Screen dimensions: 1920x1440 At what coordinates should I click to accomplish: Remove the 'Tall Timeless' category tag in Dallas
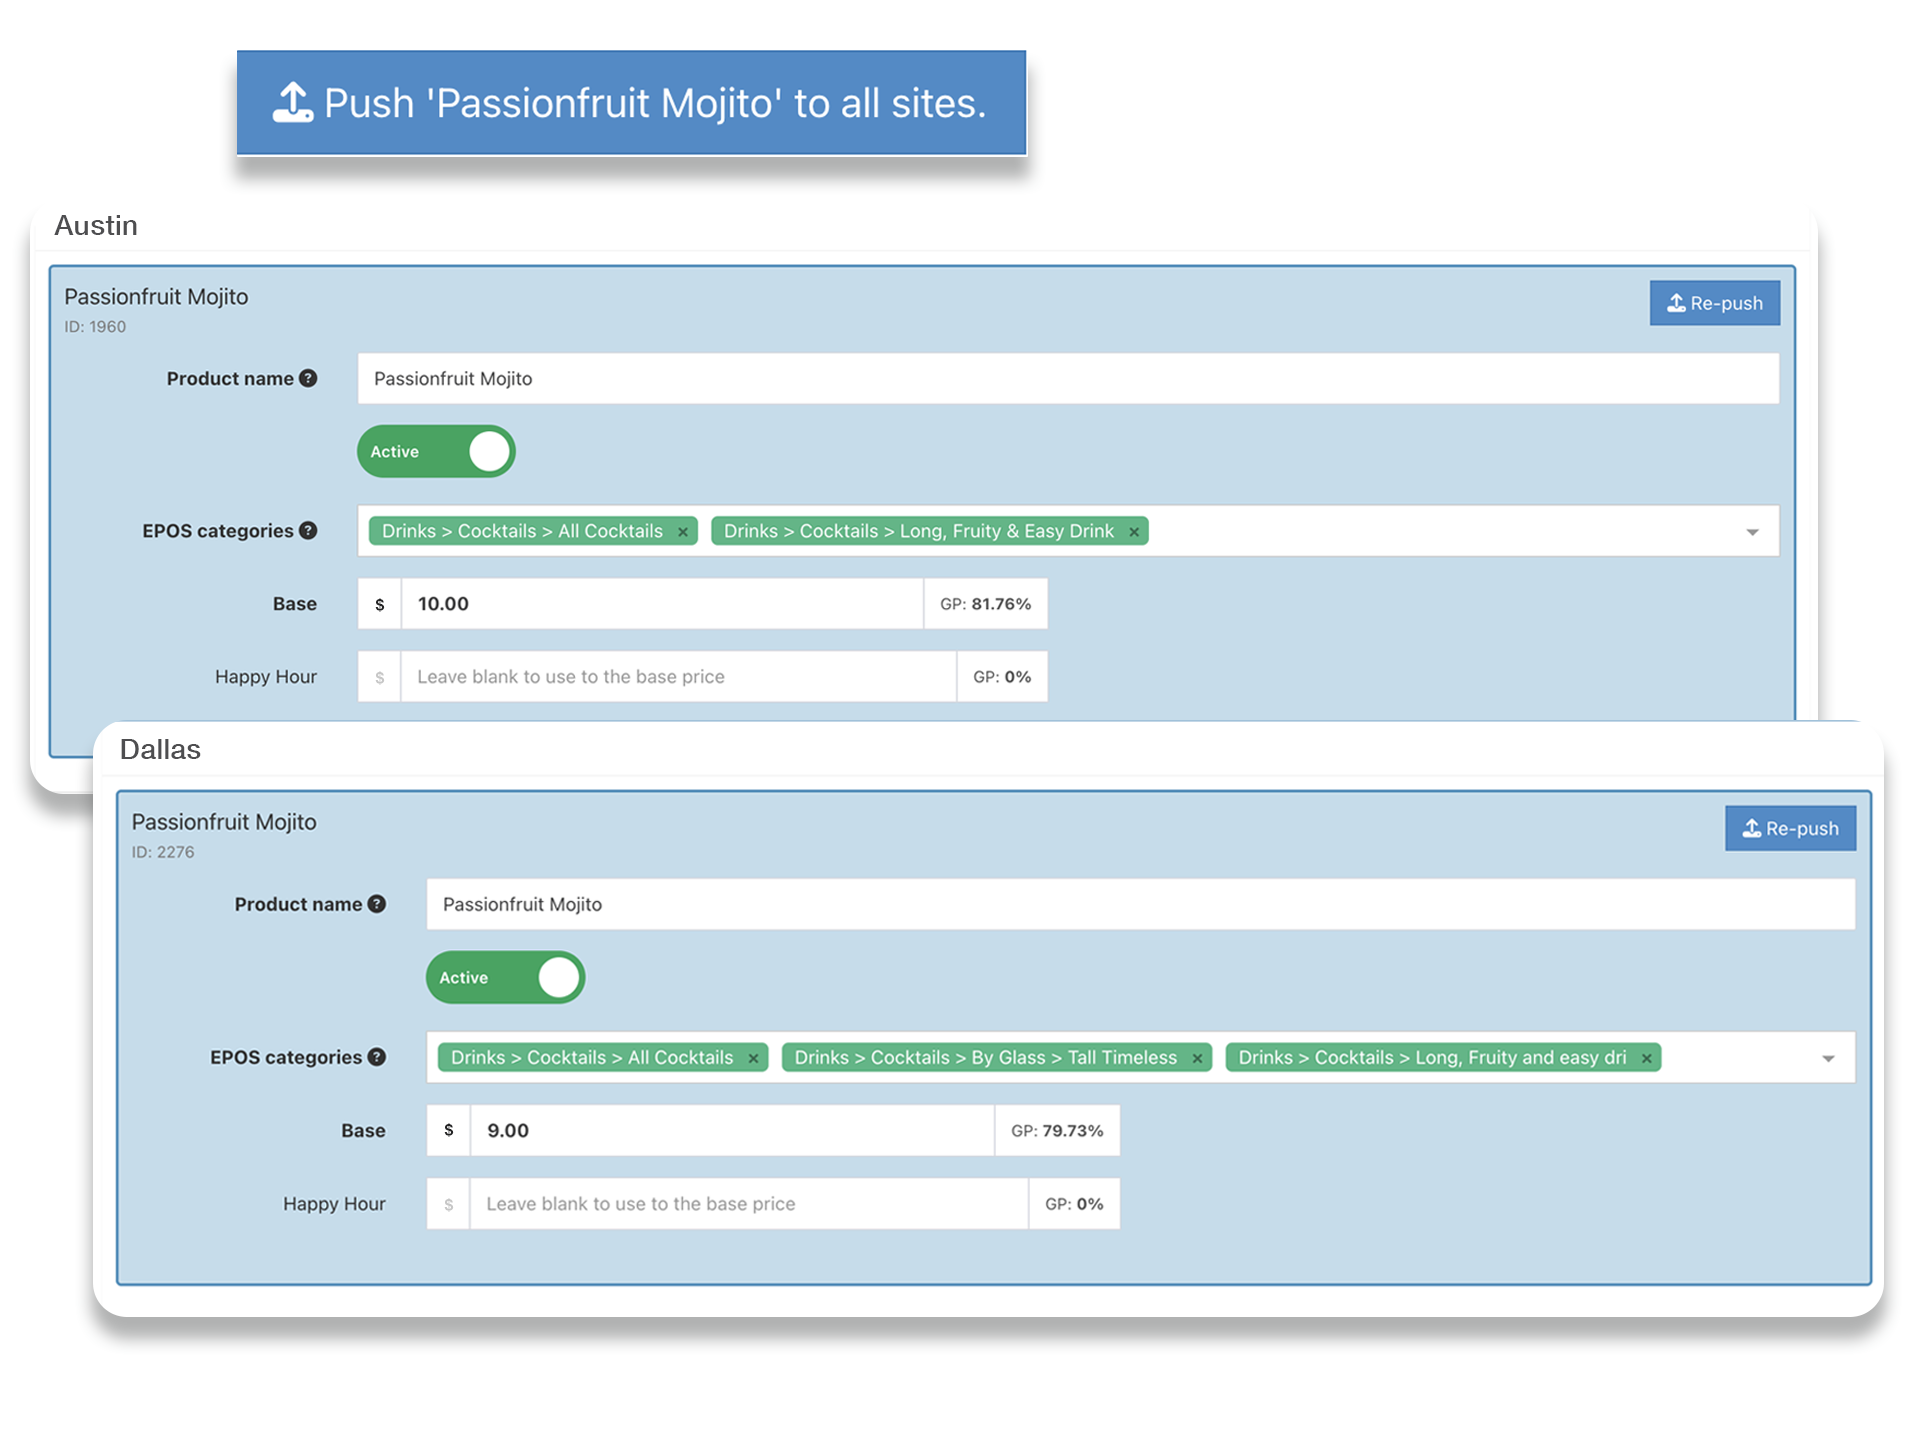click(x=1196, y=1057)
